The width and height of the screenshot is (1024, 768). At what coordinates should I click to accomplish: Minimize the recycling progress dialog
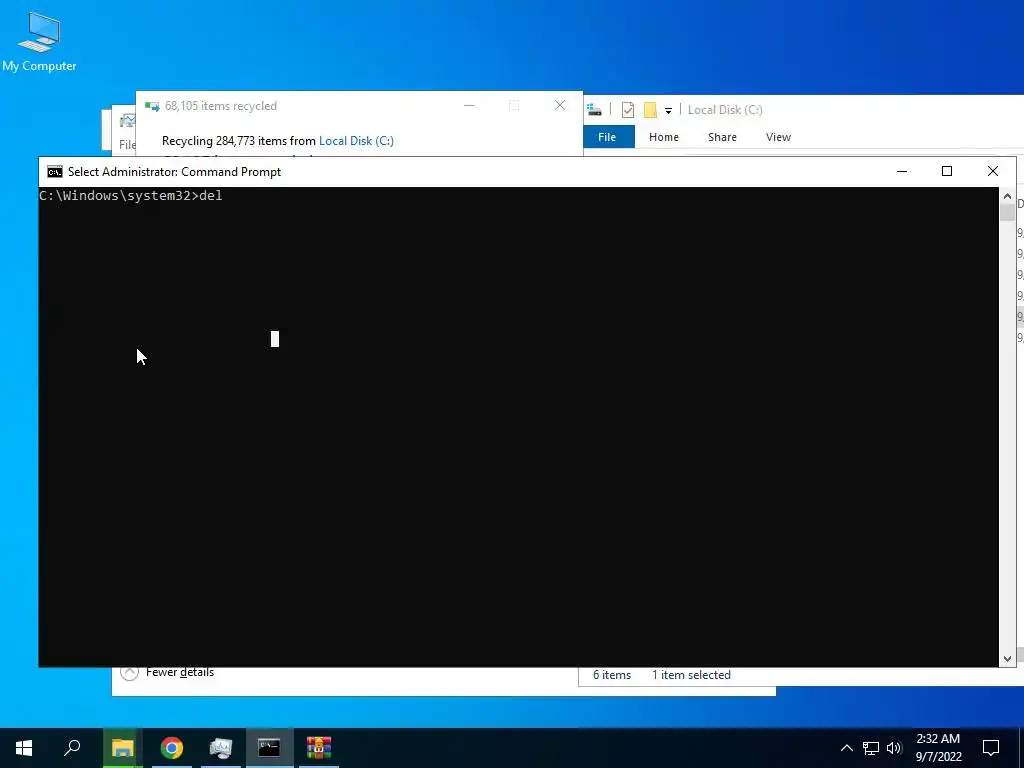[x=469, y=105]
